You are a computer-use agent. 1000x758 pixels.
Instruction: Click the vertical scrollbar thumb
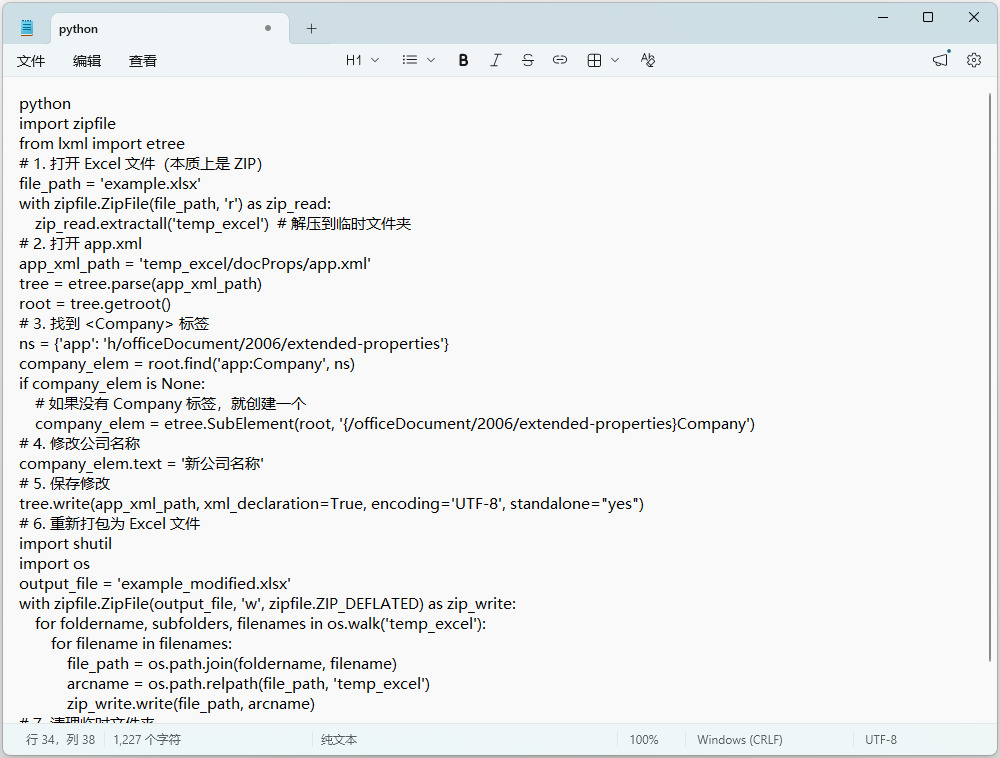[990, 376]
